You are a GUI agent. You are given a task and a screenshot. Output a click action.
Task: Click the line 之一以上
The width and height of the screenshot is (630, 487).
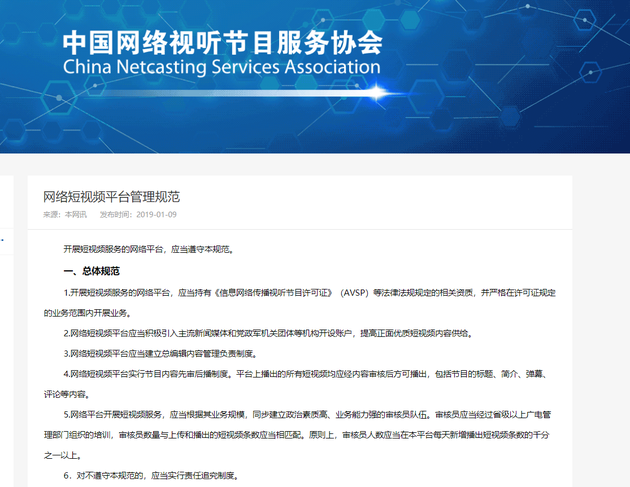63,456
